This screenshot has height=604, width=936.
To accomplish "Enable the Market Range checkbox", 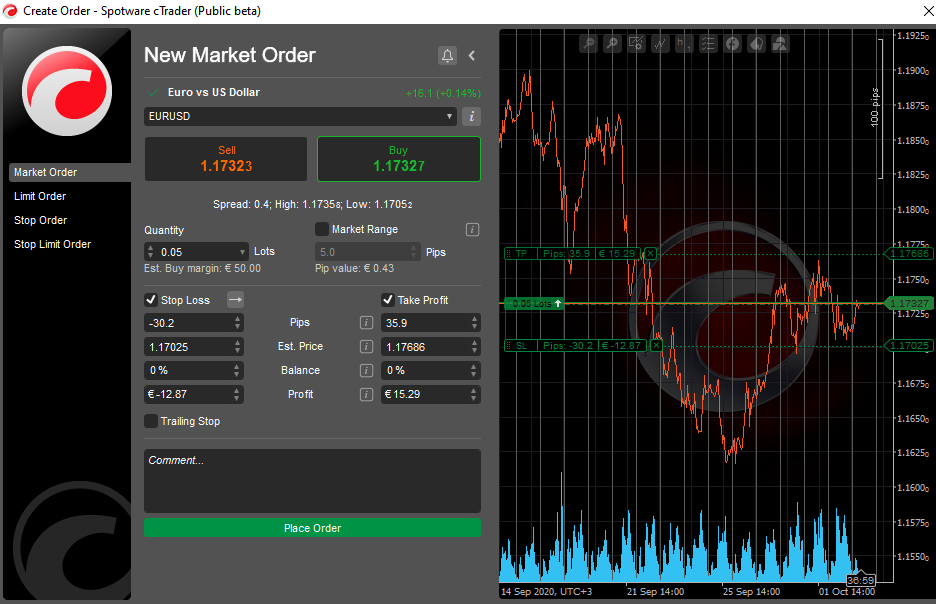I will pos(322,229).
